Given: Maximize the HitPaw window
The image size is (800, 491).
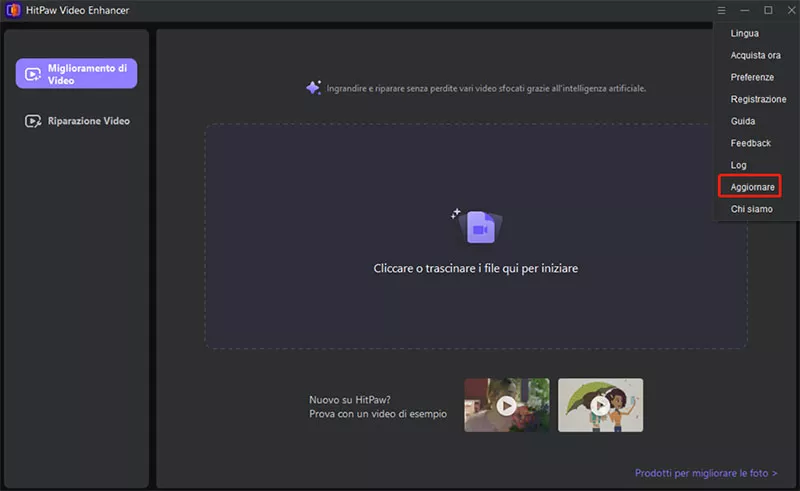Looking at the screenshot, I should tap(768, 10).
